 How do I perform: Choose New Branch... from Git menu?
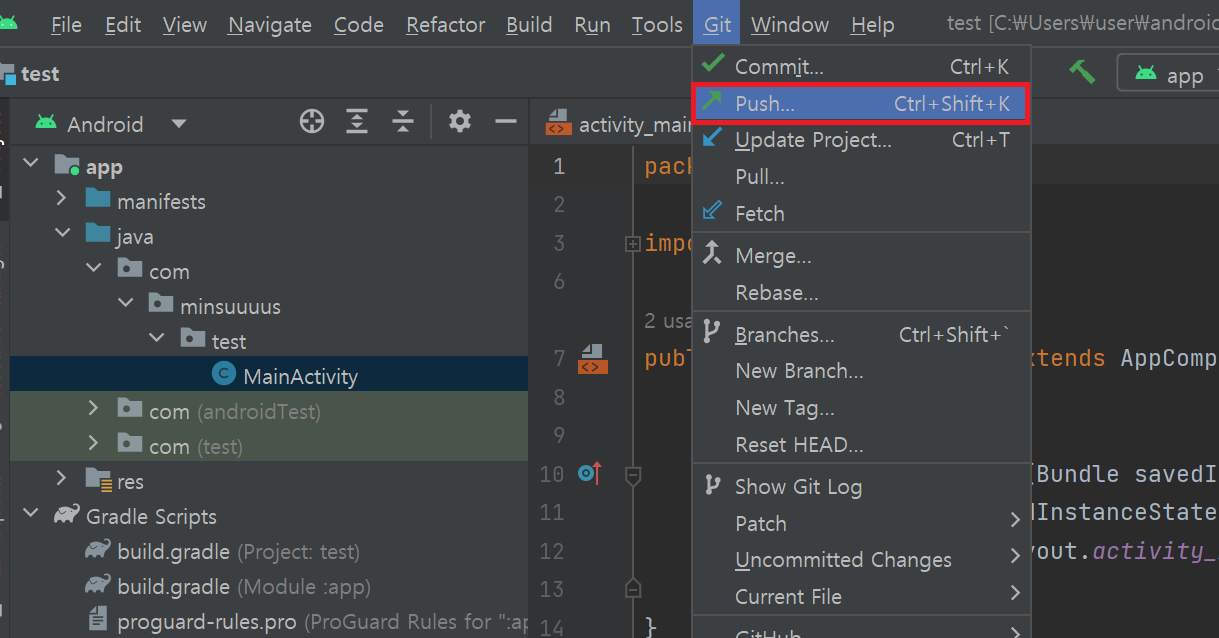pos(861,371)
